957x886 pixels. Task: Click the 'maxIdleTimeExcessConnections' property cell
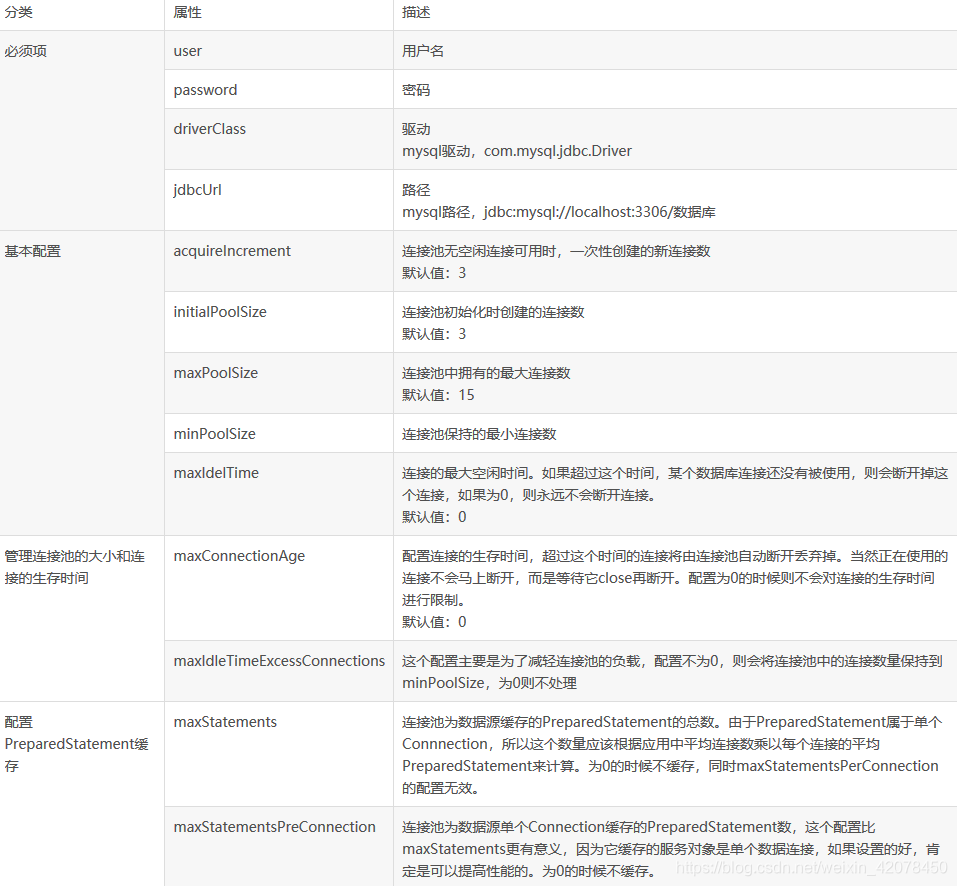click(x=279, y=671)
